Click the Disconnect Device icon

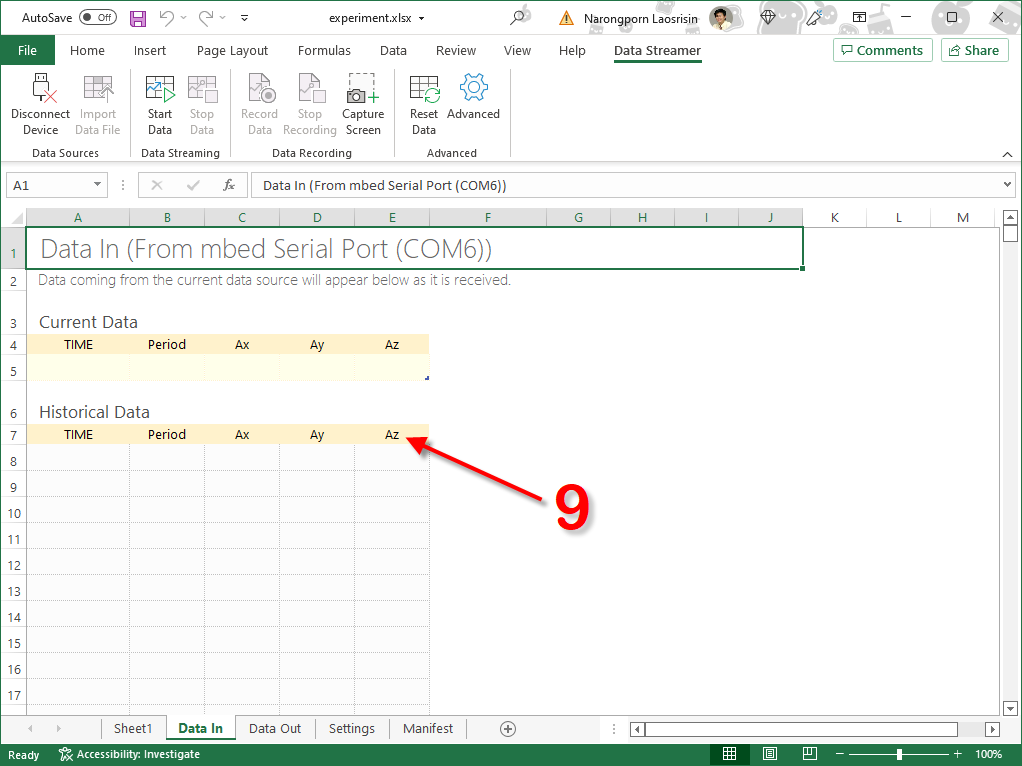point(43,88)
